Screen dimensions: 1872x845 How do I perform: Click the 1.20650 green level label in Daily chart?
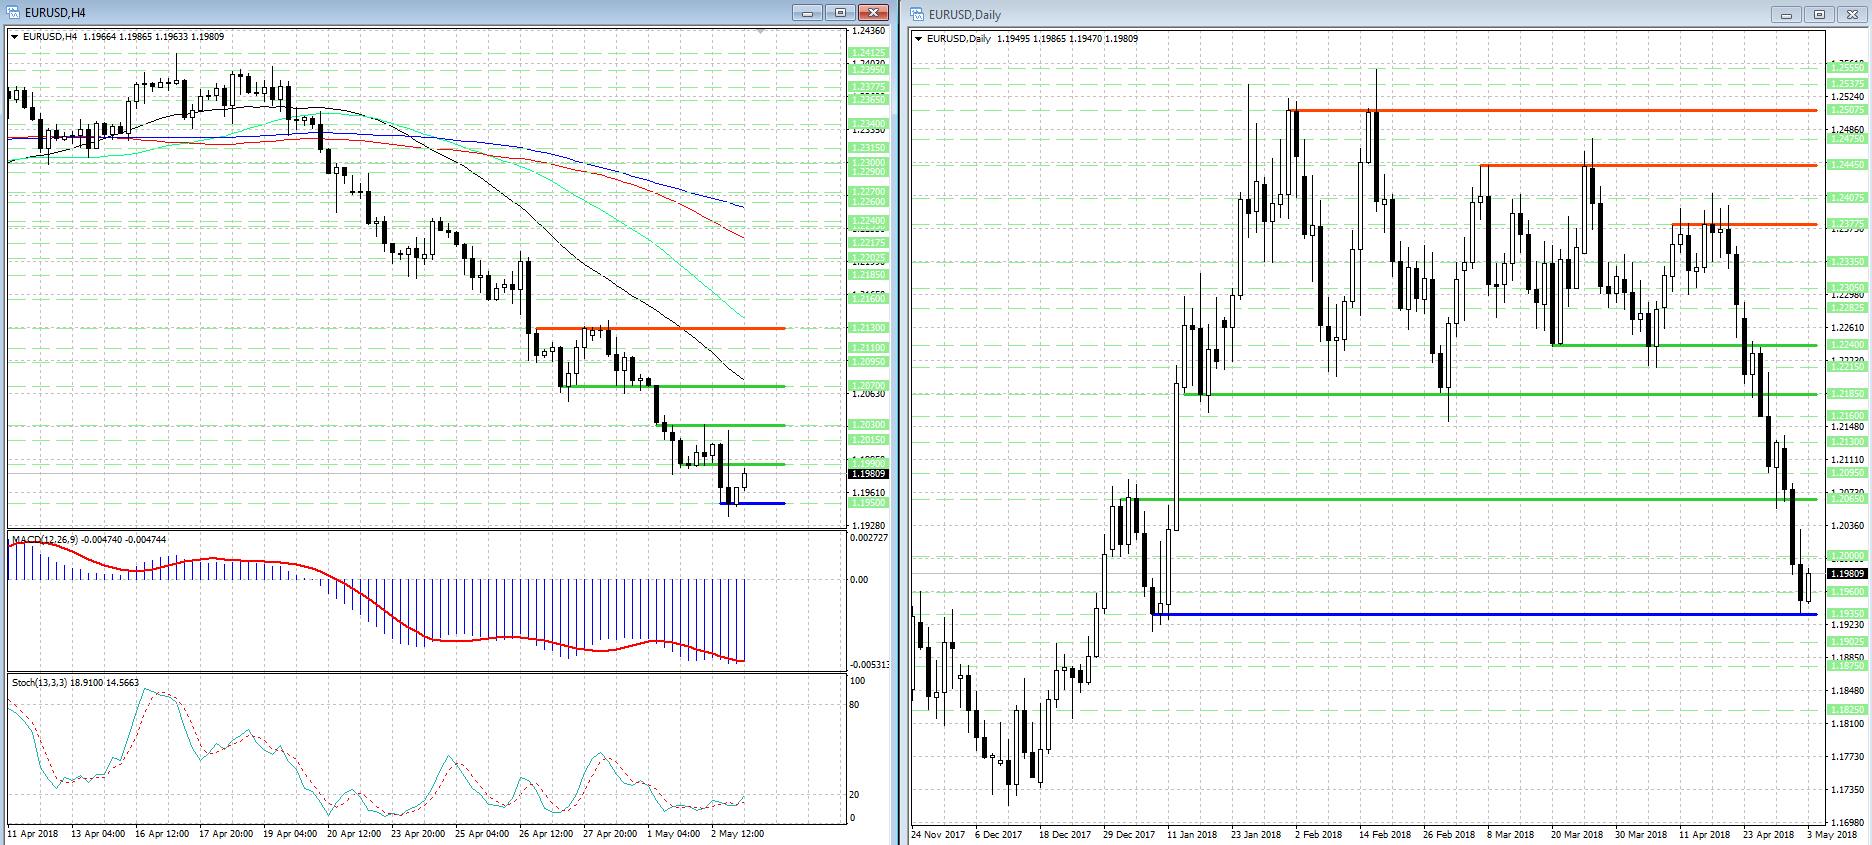(1848, 499)
